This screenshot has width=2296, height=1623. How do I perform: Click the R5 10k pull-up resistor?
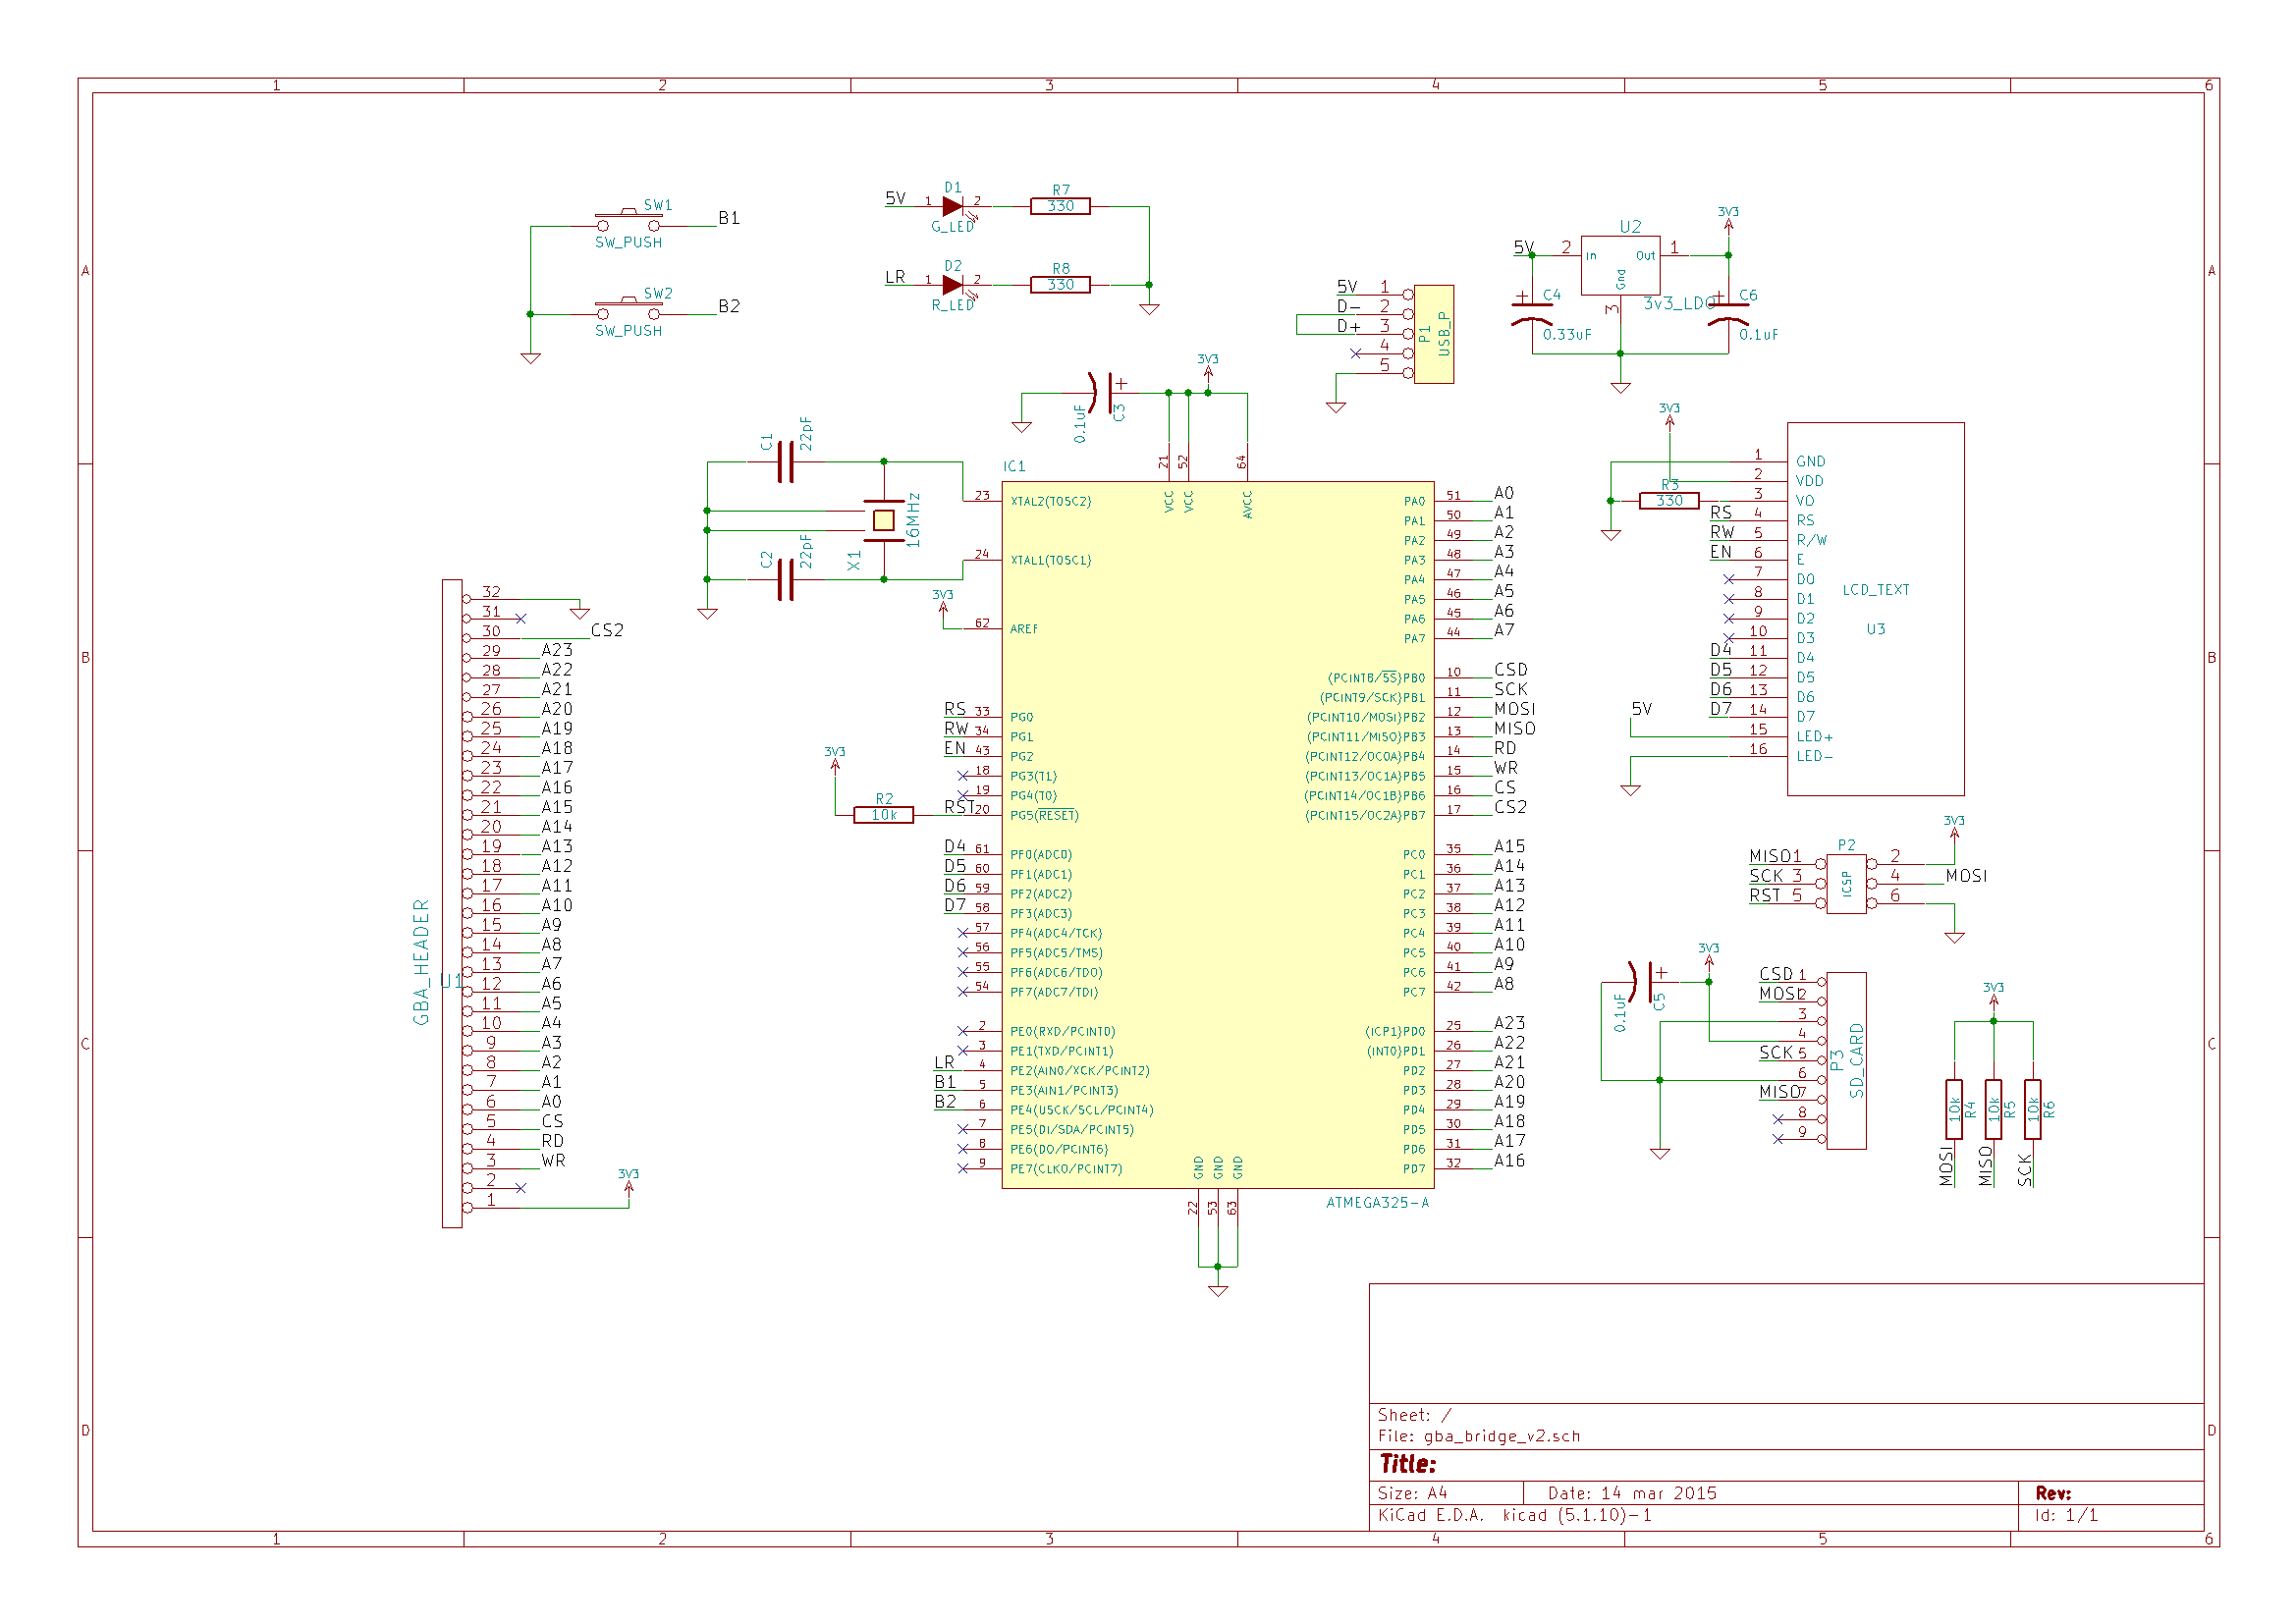1993,1109
